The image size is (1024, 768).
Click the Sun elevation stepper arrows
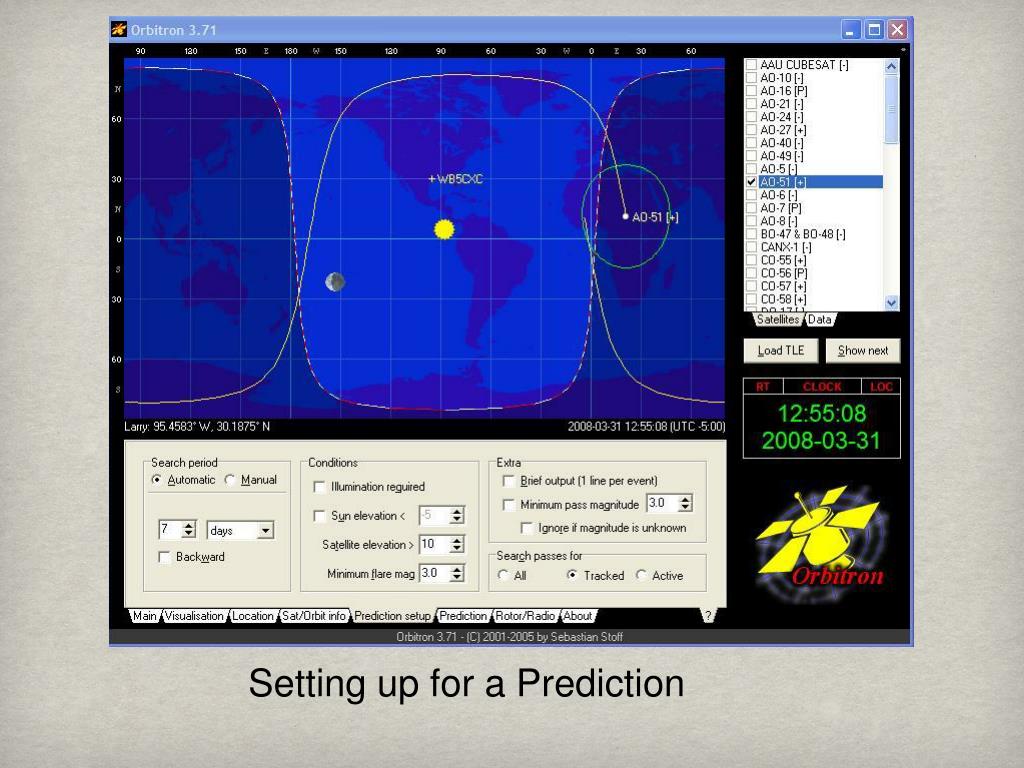457,515
